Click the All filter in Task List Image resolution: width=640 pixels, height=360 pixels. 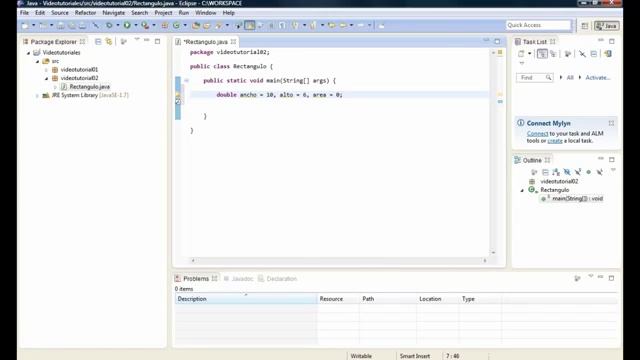pos(570,78)
